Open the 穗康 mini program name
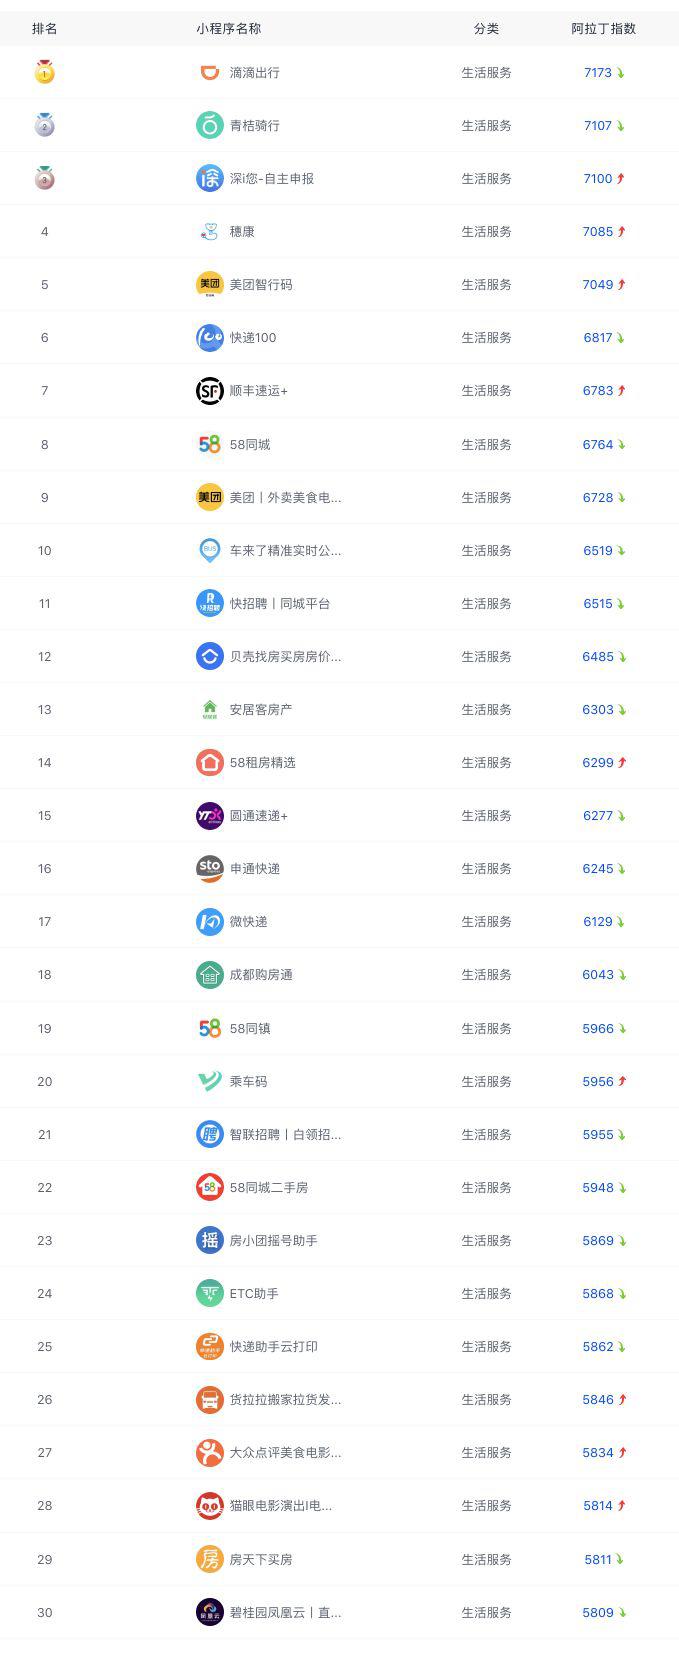The image size is (679, 1654). pyautogui.click(x=242, y=232)
